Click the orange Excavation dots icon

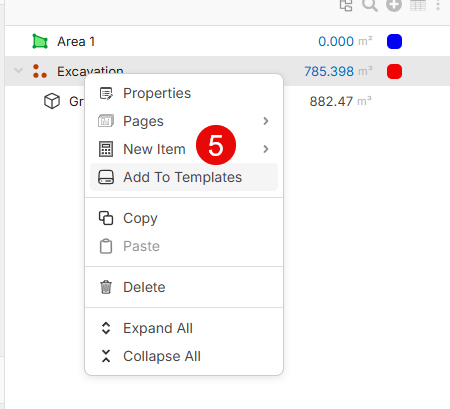40,71
